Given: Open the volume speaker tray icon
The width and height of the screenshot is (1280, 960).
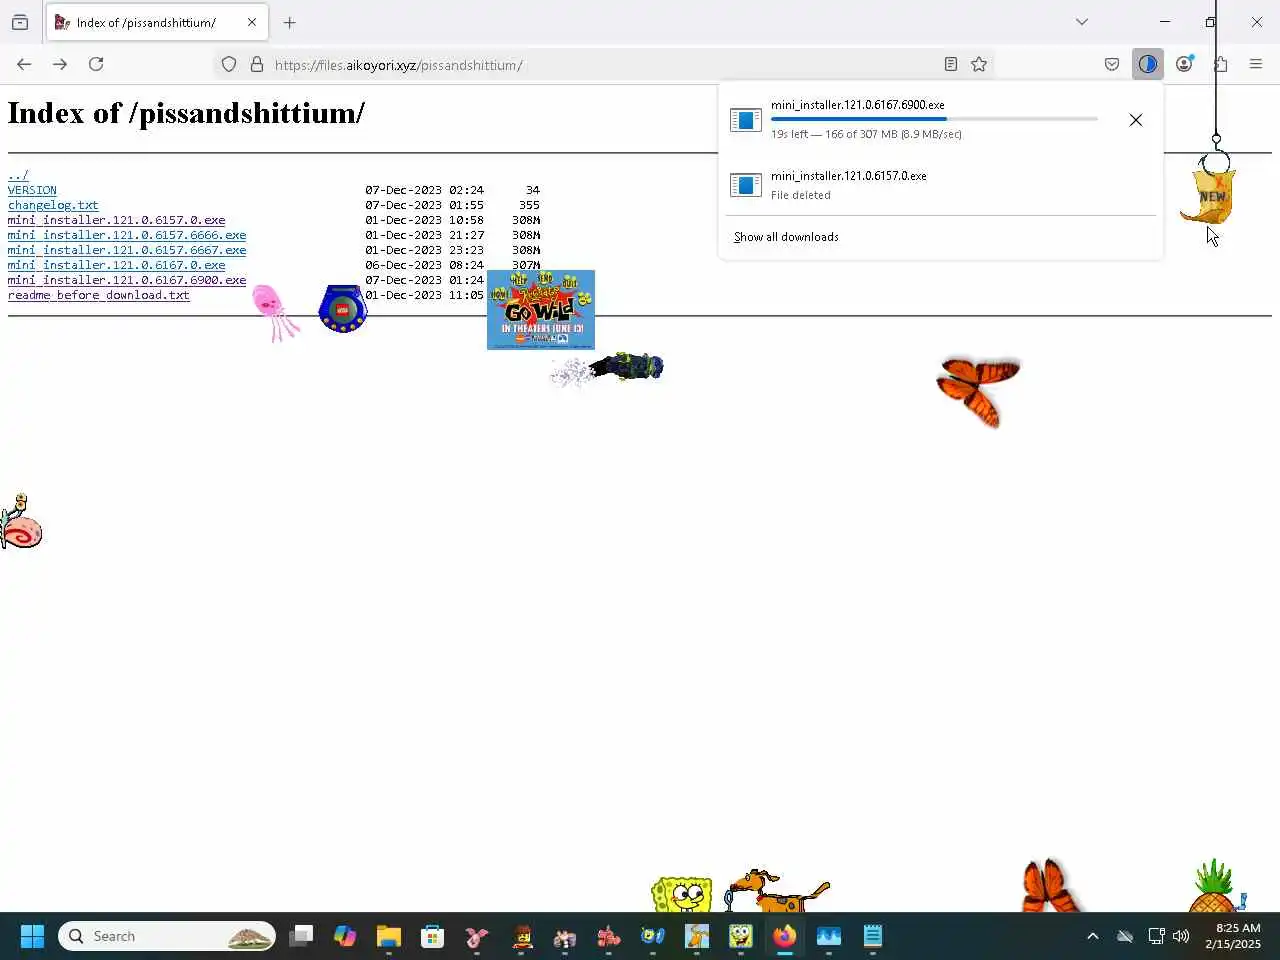Looking at the screenshot, I should (x=1181, y=936).
